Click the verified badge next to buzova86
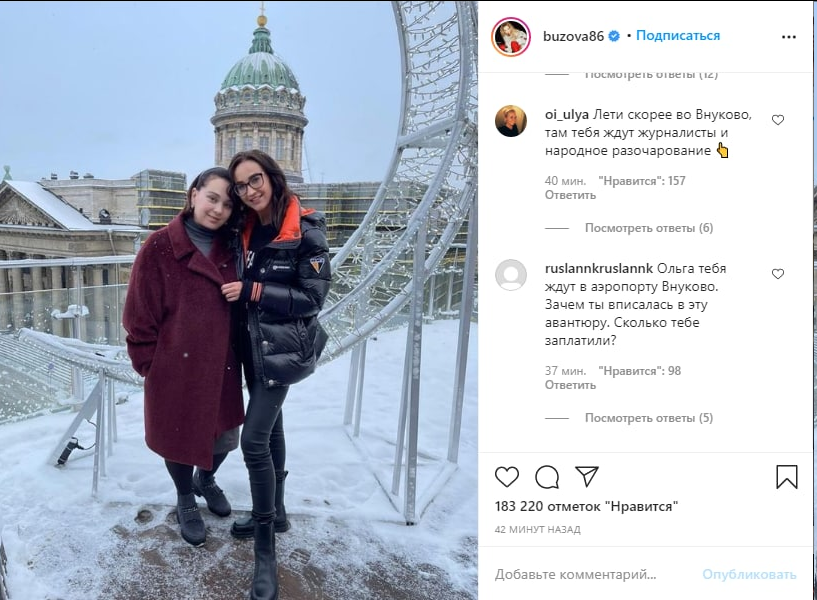The height and width of the screenshot is (600, 817). click(614, 36)
